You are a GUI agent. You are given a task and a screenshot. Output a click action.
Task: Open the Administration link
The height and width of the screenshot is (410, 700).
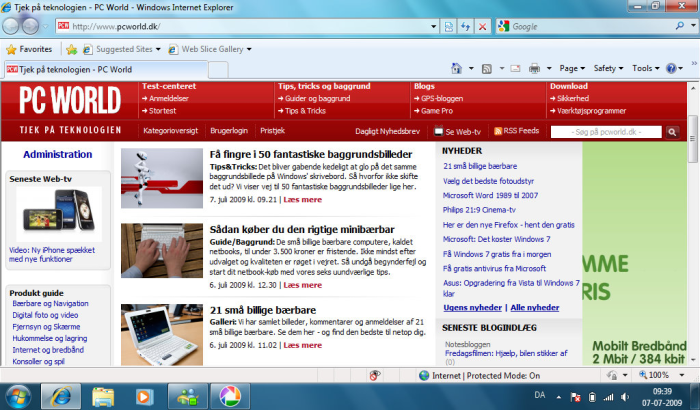click(x=58, y=155)
